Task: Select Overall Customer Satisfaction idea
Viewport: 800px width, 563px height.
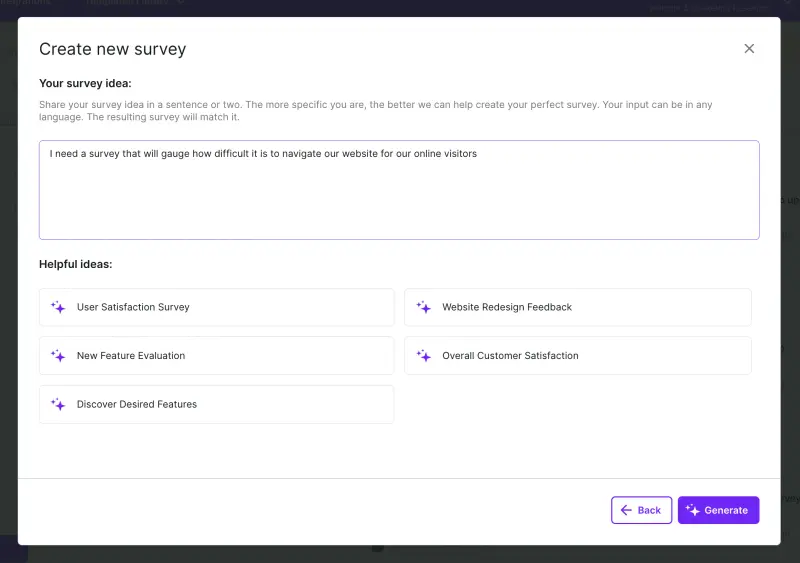Action: tap(578, 356)
